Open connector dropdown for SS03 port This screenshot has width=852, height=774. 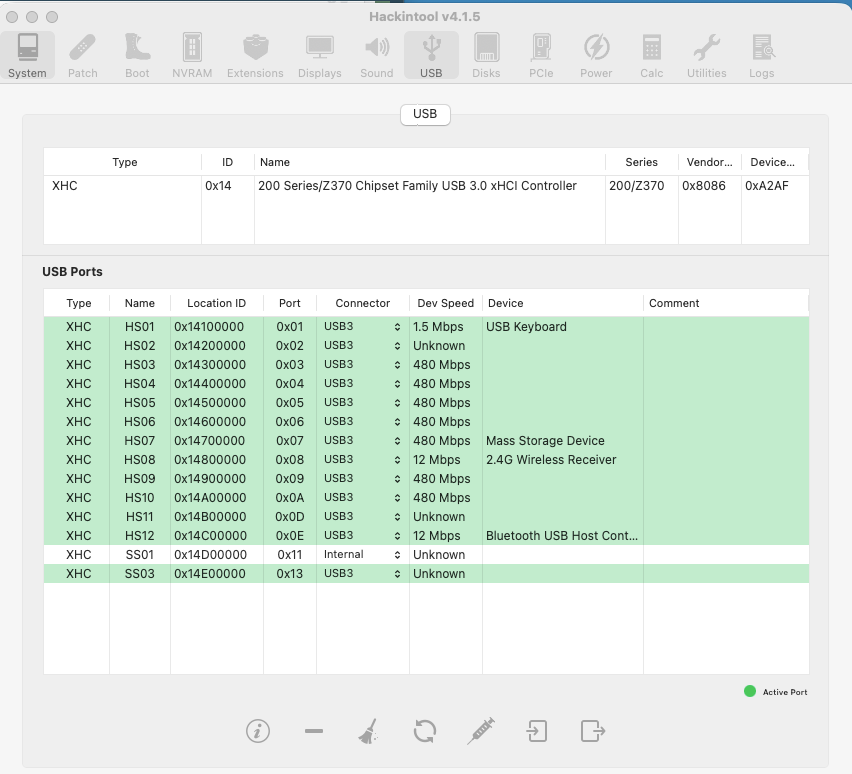(362, 574)
